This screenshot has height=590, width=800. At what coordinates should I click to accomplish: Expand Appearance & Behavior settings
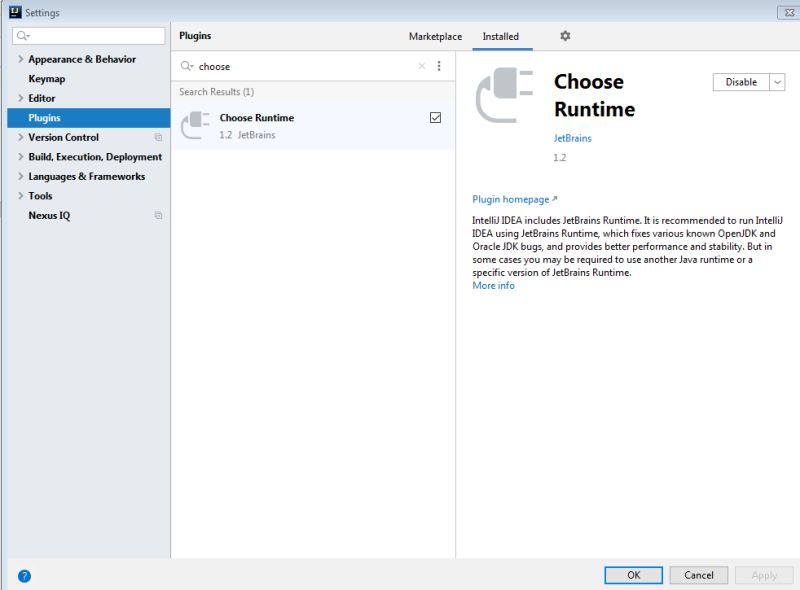click(x=20, y=59)
